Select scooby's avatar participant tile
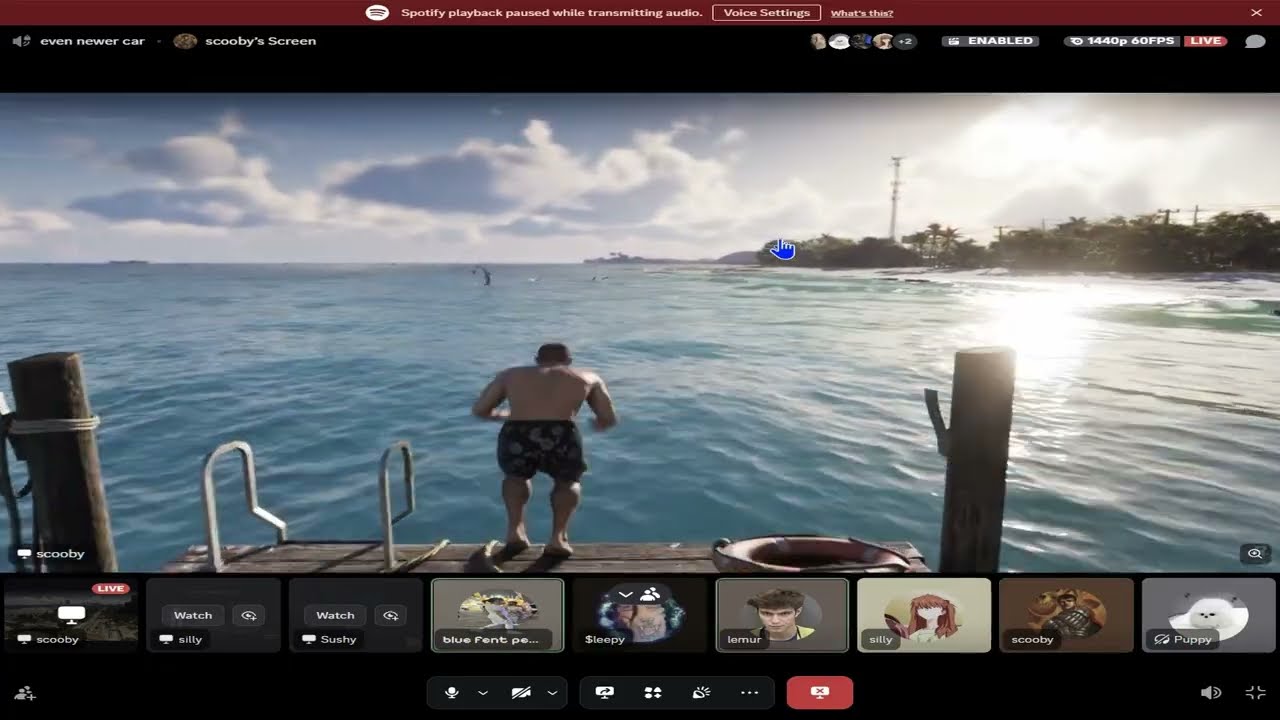 (1066, 615)
